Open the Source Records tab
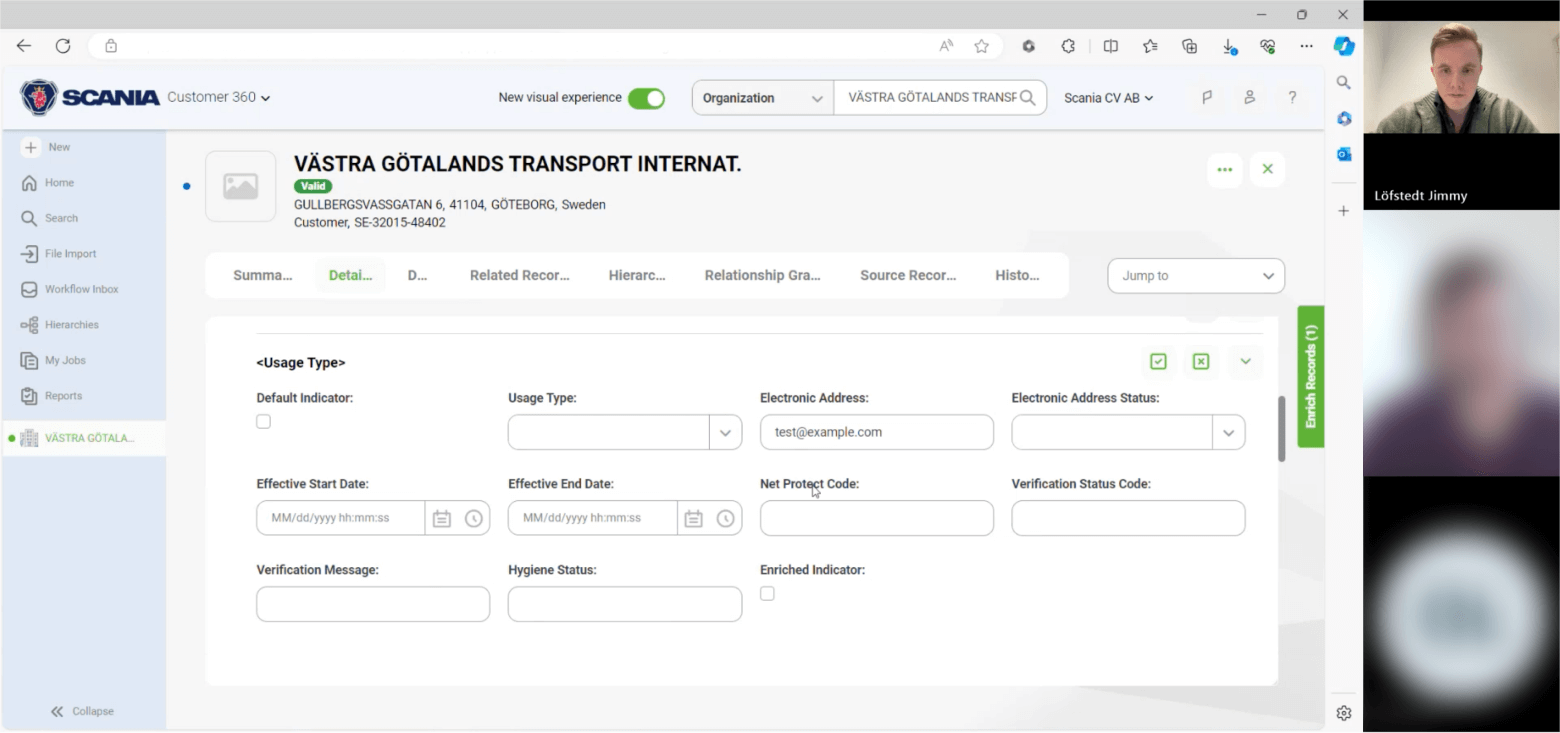Image resolution: width=1560 pixels, height=733 pixels. (908, 275)
